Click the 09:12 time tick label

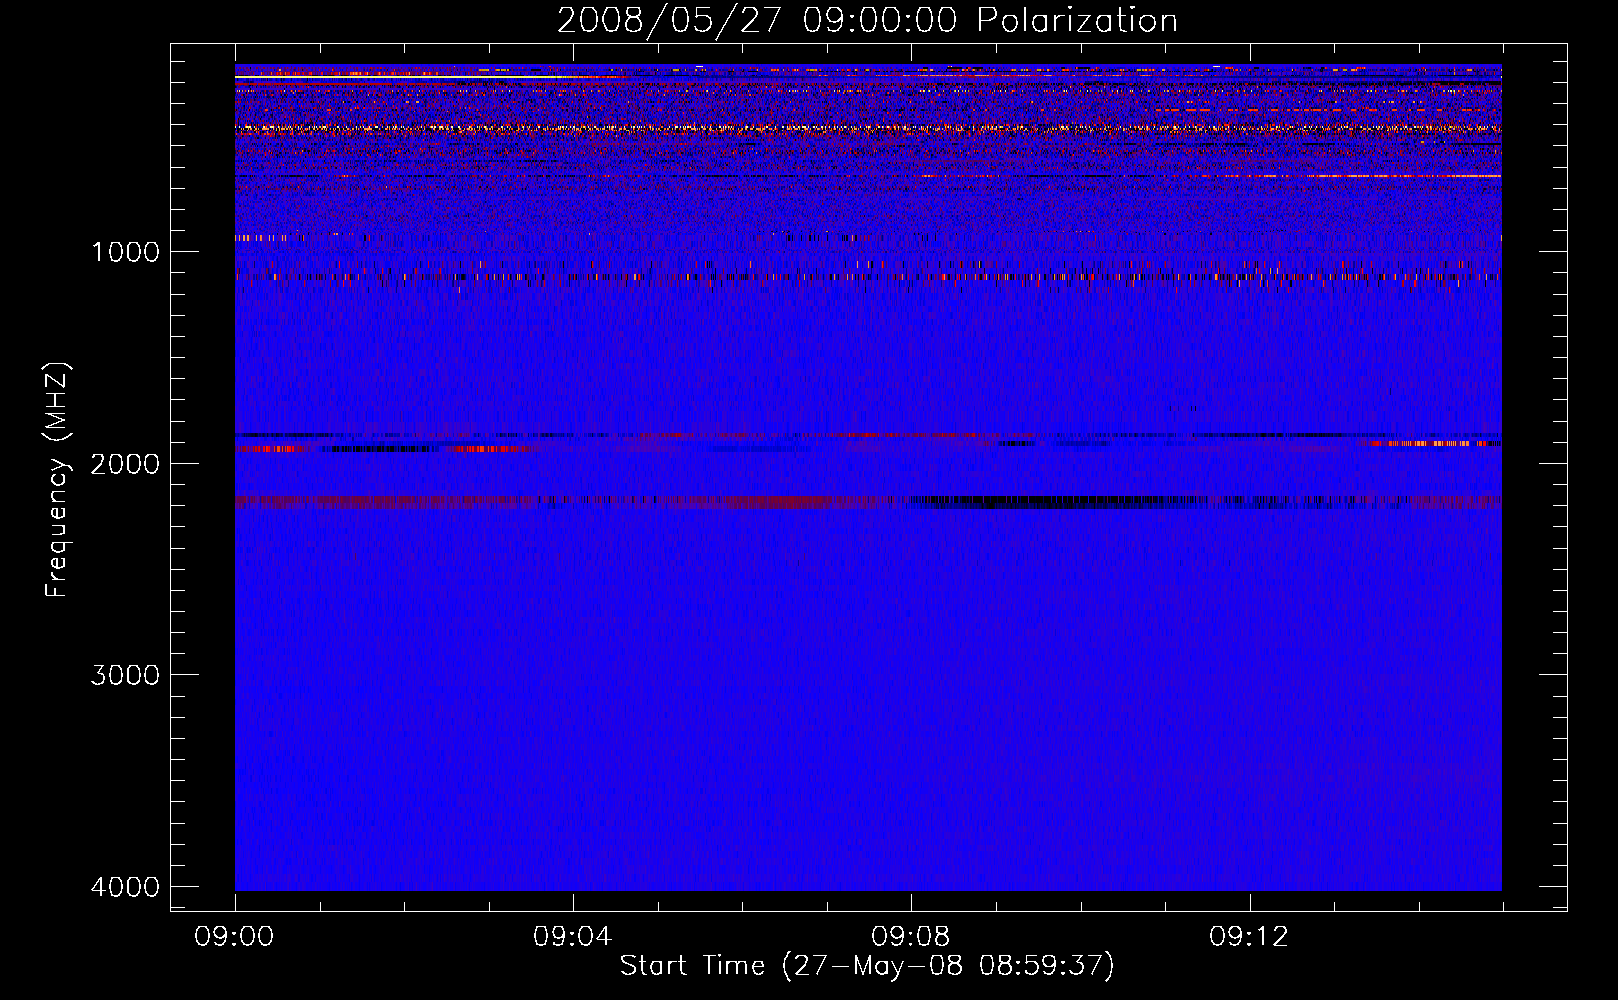1249,937
